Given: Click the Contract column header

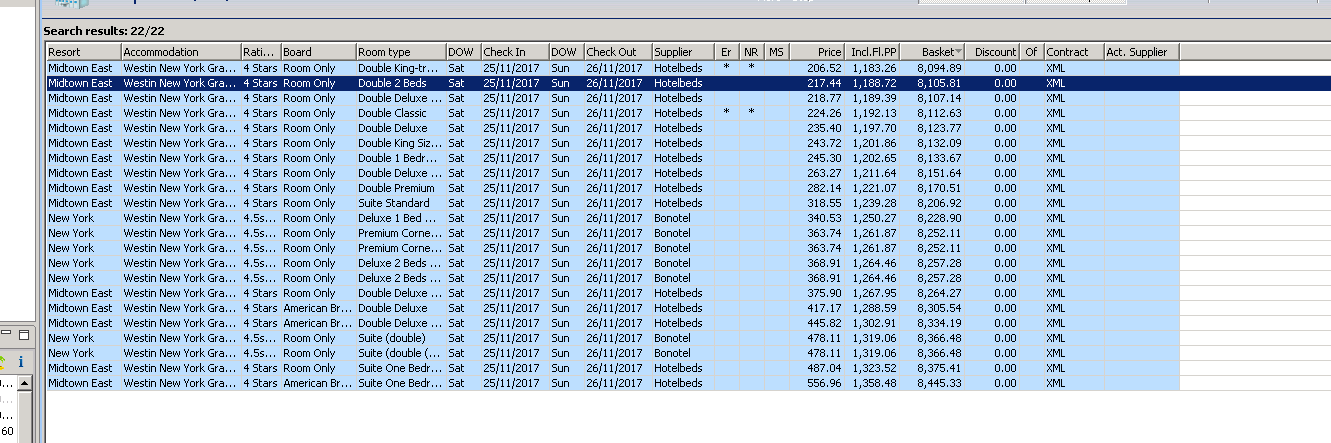Looking at the screenshot, I should (x=1073, y=52).
